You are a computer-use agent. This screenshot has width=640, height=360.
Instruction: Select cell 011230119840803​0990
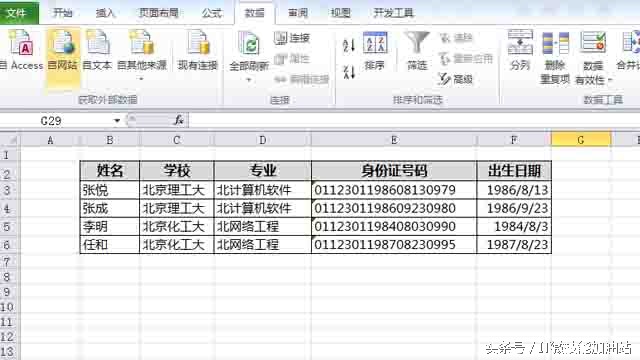pos(394,226)
